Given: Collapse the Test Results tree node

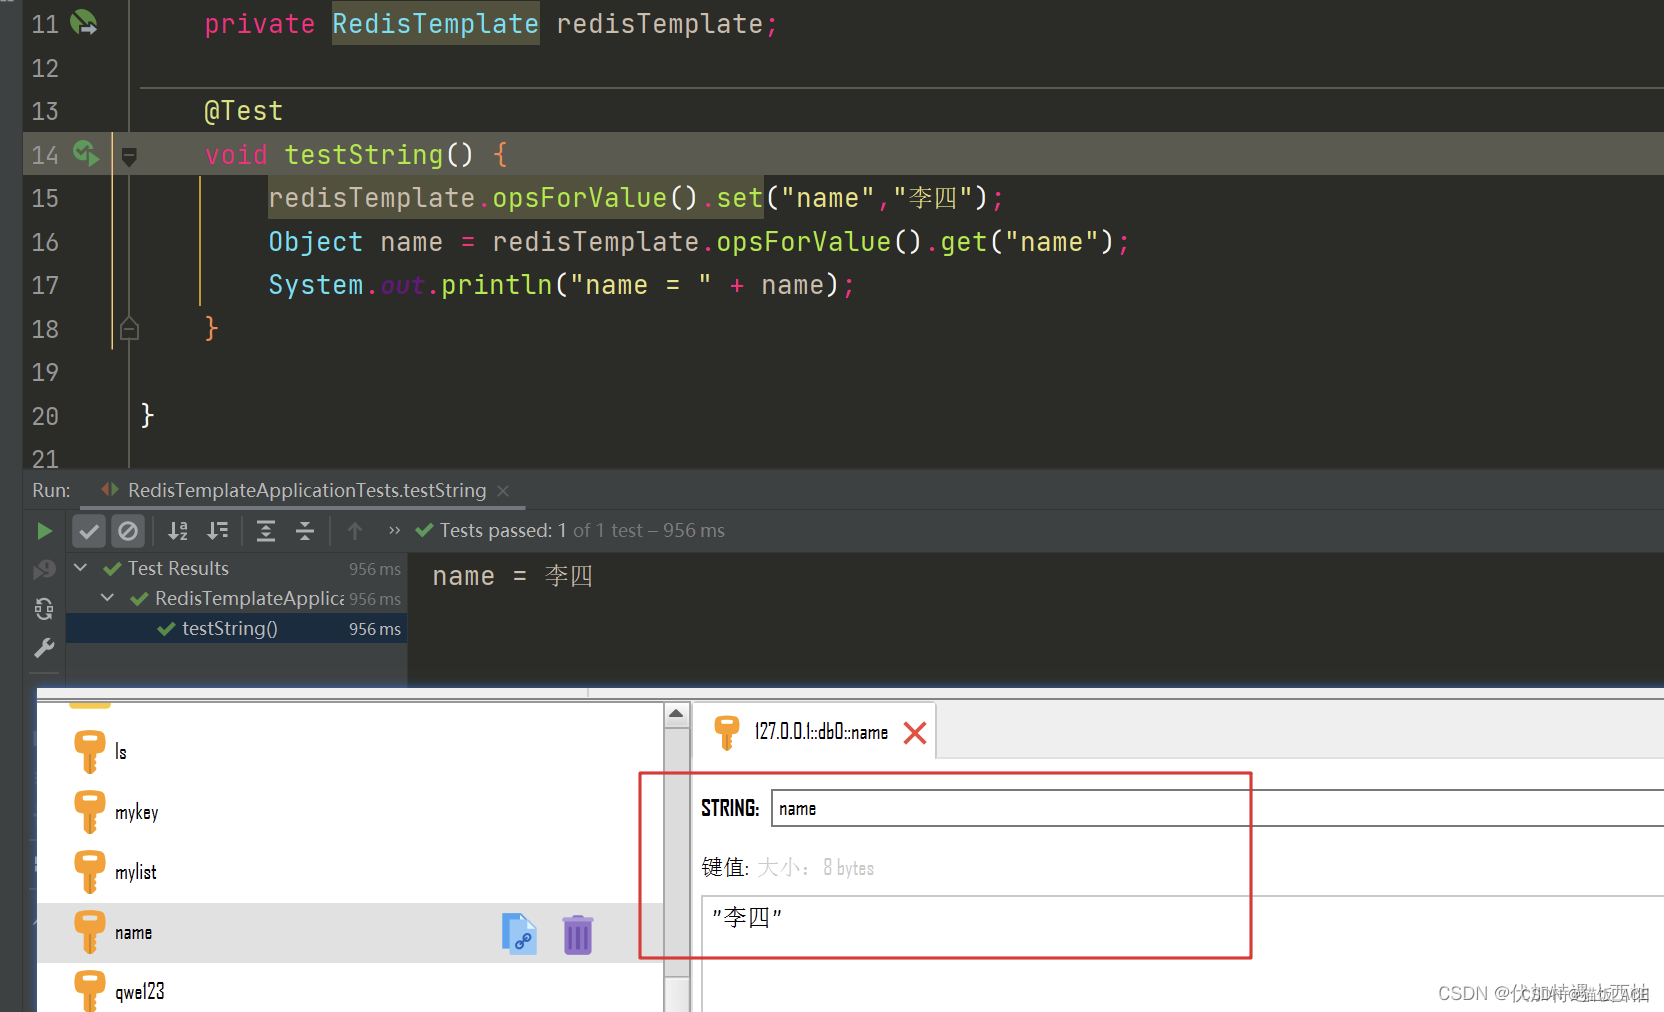Looking at the screenshot, I should pos(81,568).
